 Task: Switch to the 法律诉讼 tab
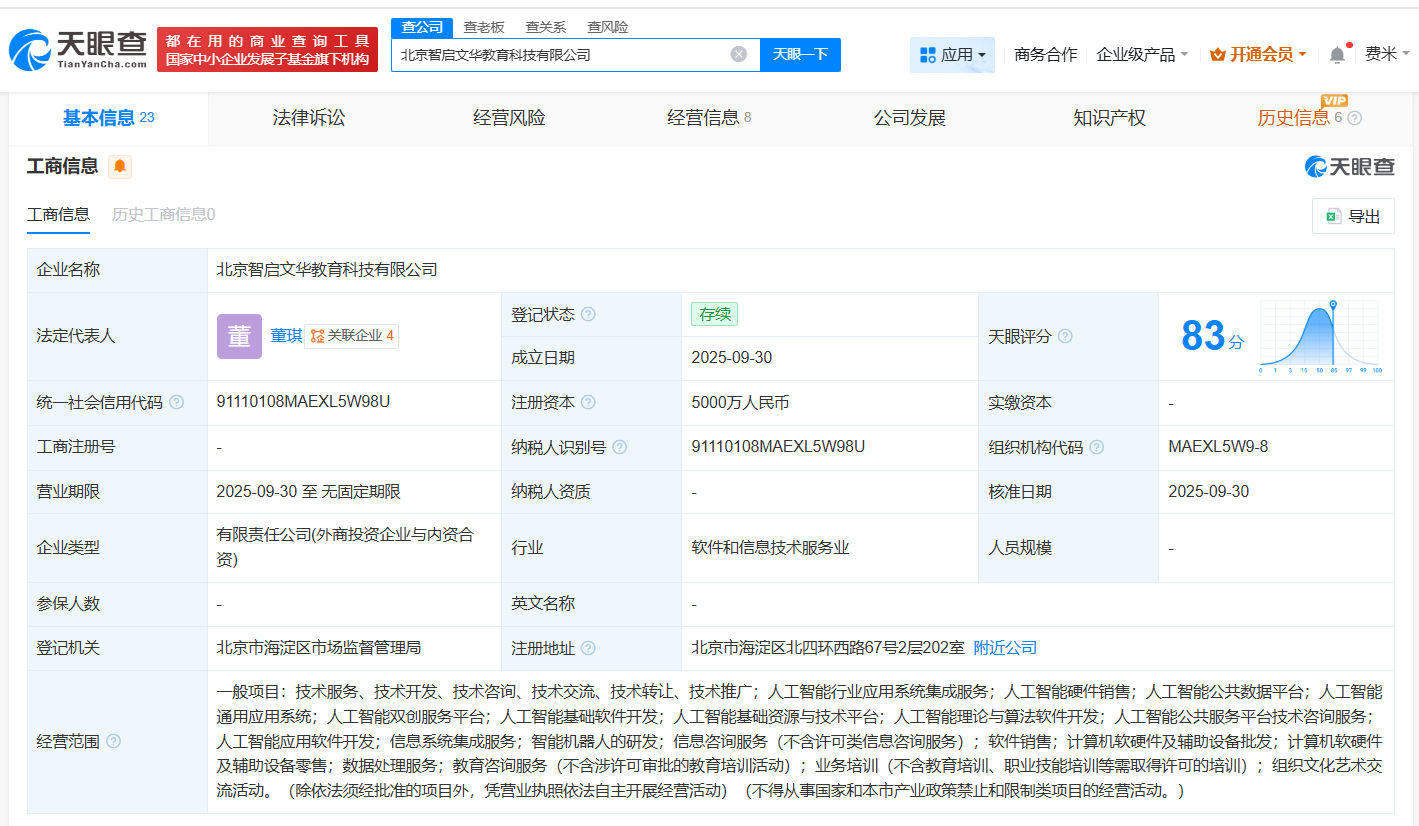click(309, 117)
